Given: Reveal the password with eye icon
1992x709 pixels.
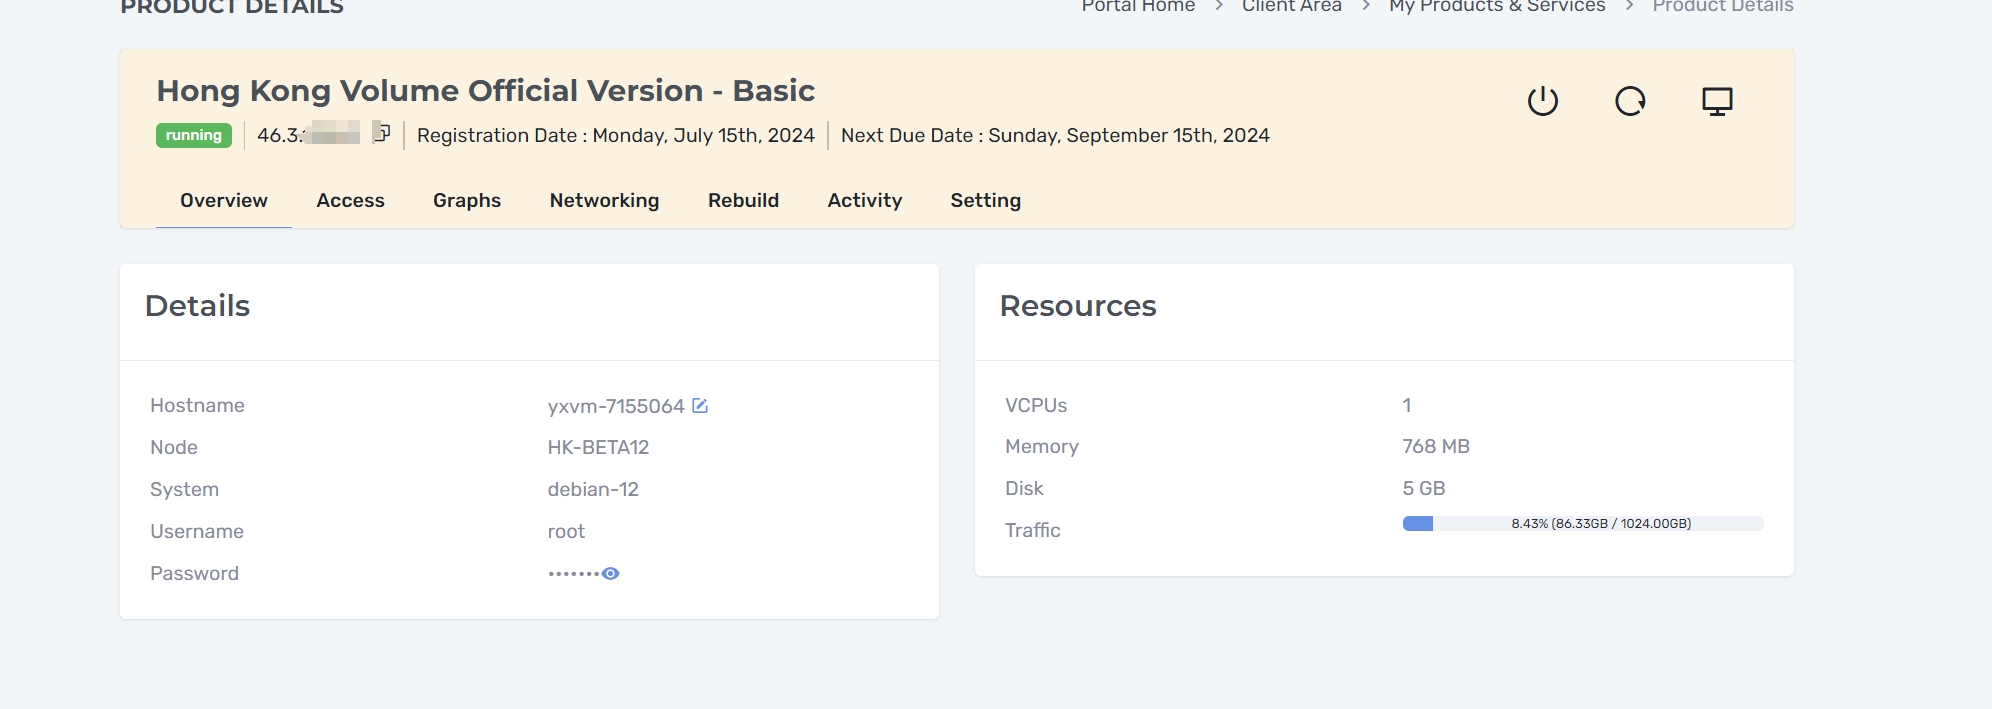Looking at the screenshot, I should pos(611,573).
